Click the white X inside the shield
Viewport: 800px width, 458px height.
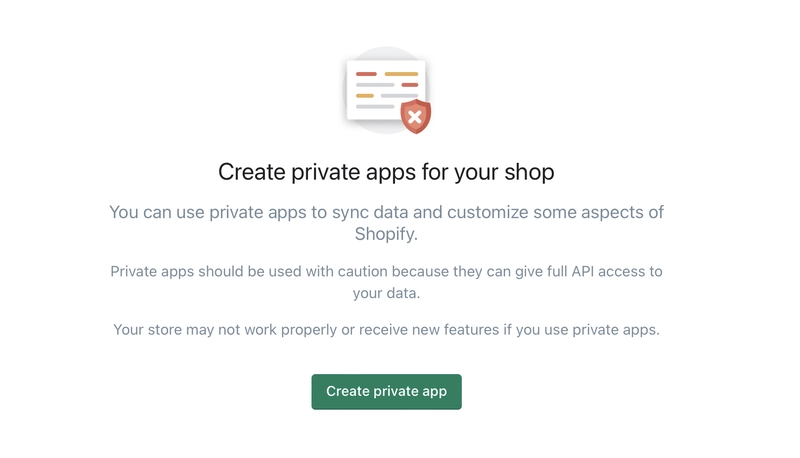(415, 117)
